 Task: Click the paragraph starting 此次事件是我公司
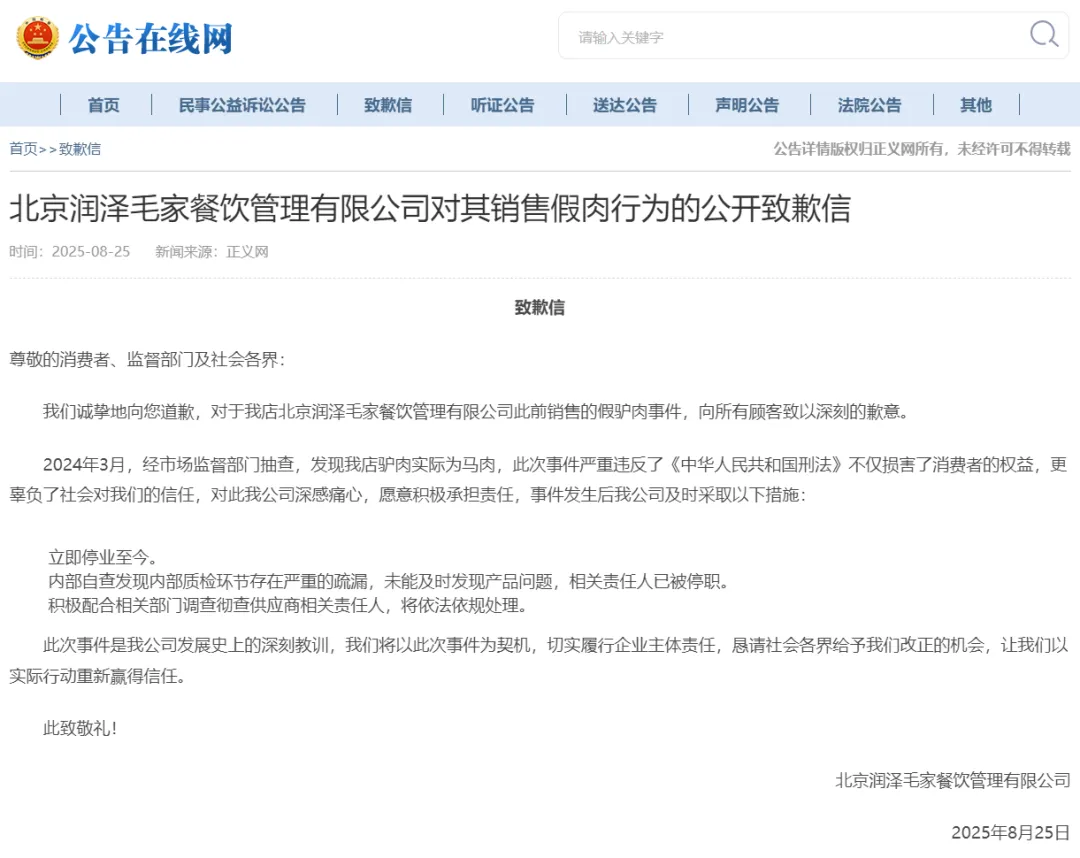[x=539, y=660]
